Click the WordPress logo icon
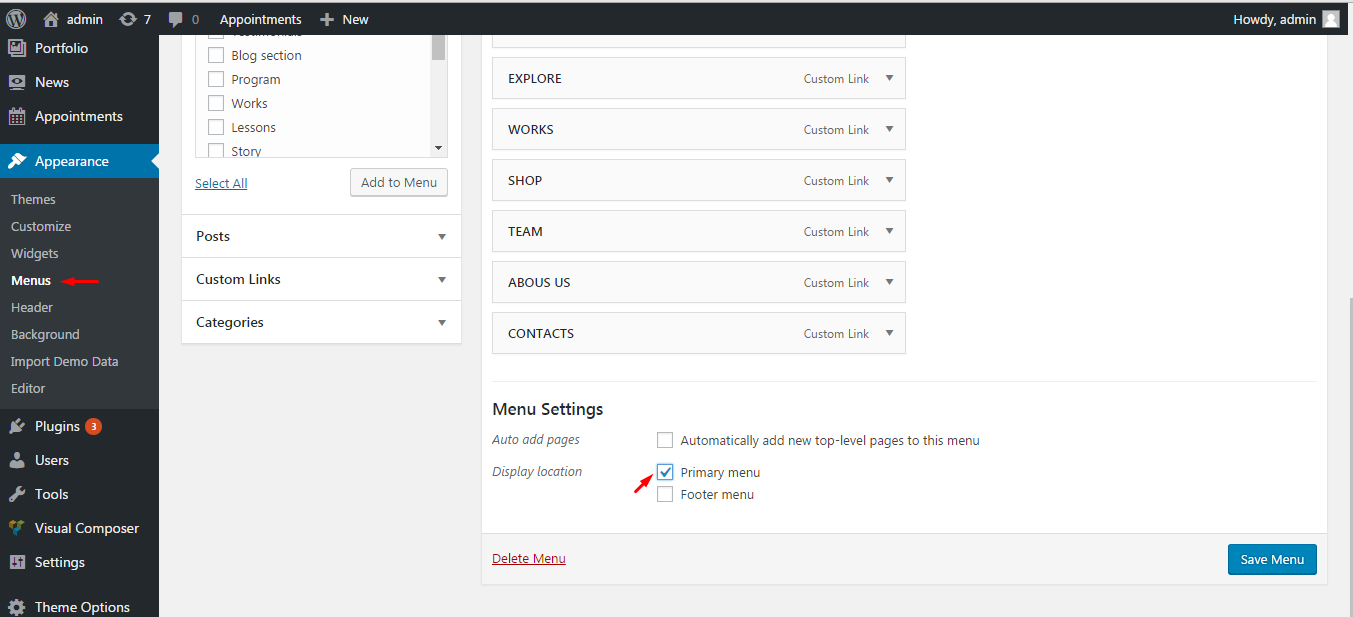Screen dimensions: 1353x617 coord(16,19)
